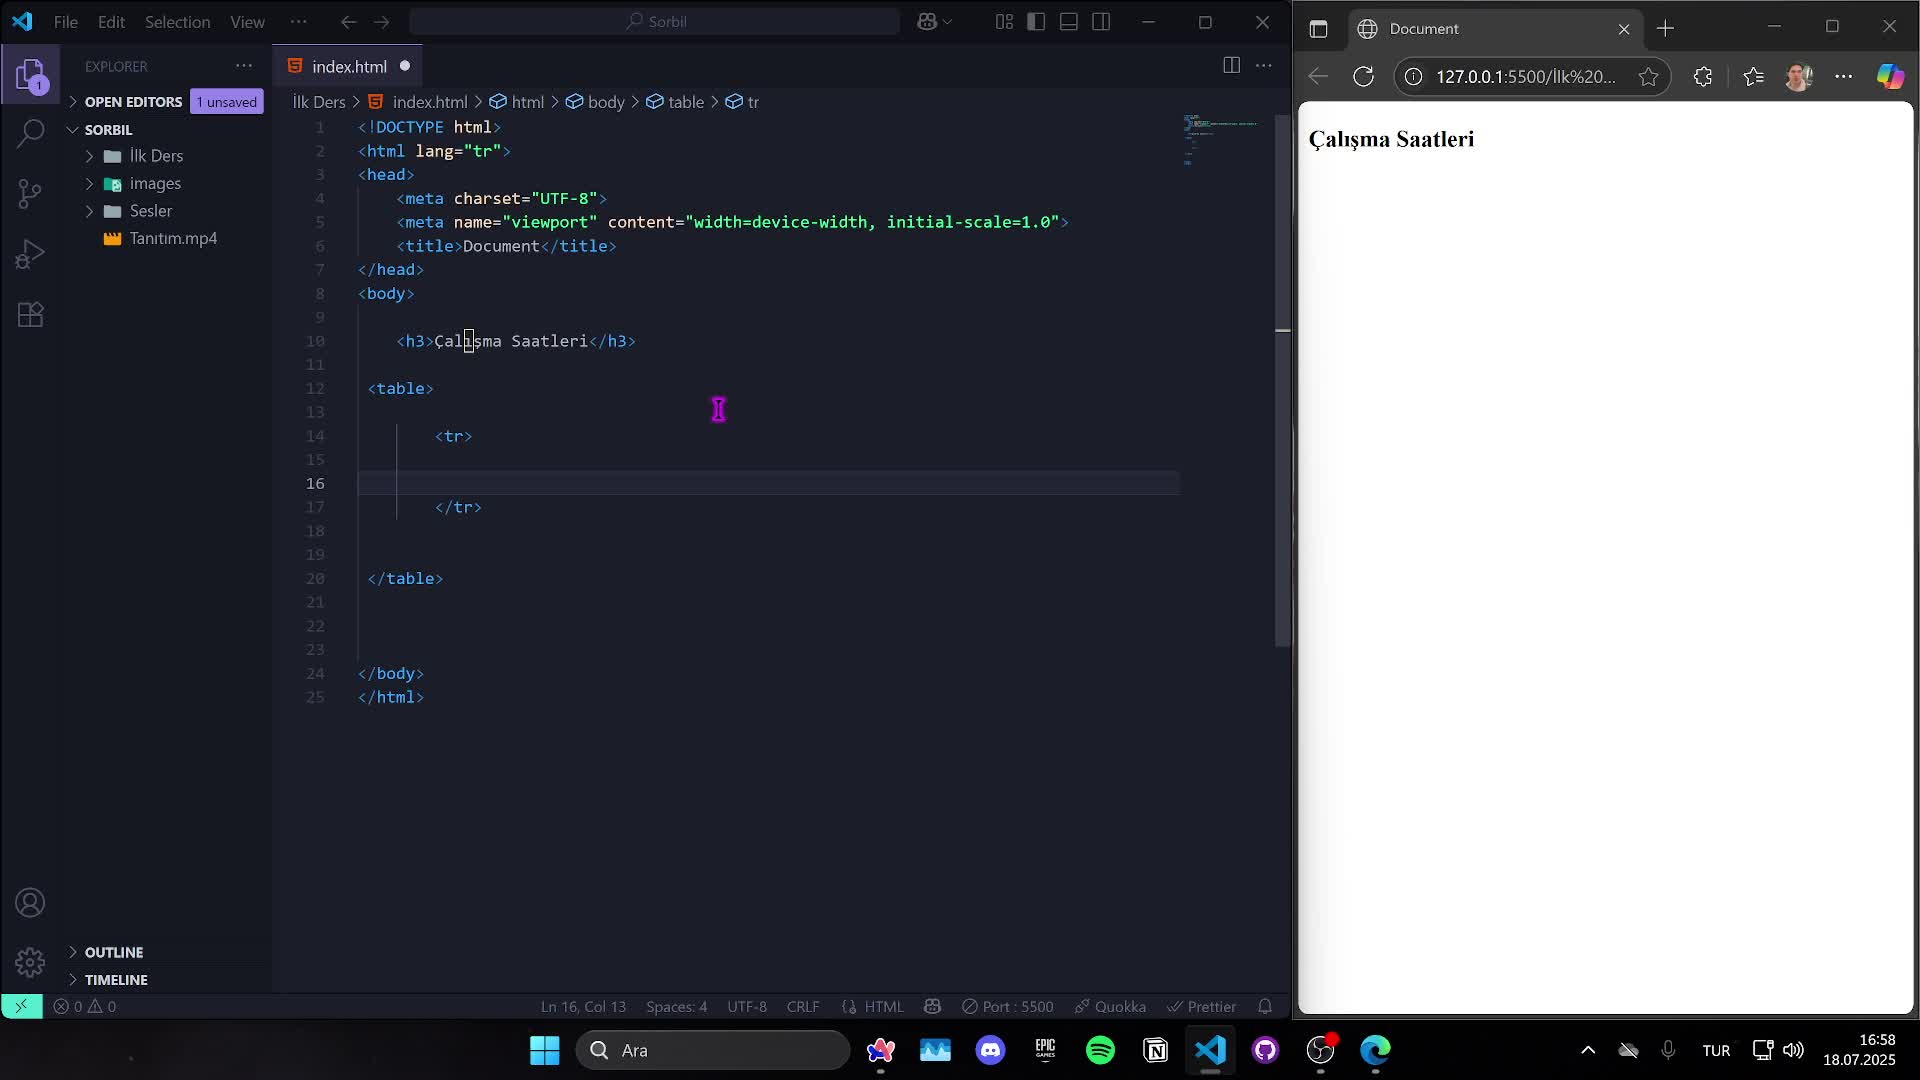Open Run and Debug view
Viewport: 1920px width, 1080px height.
(30, 254)
